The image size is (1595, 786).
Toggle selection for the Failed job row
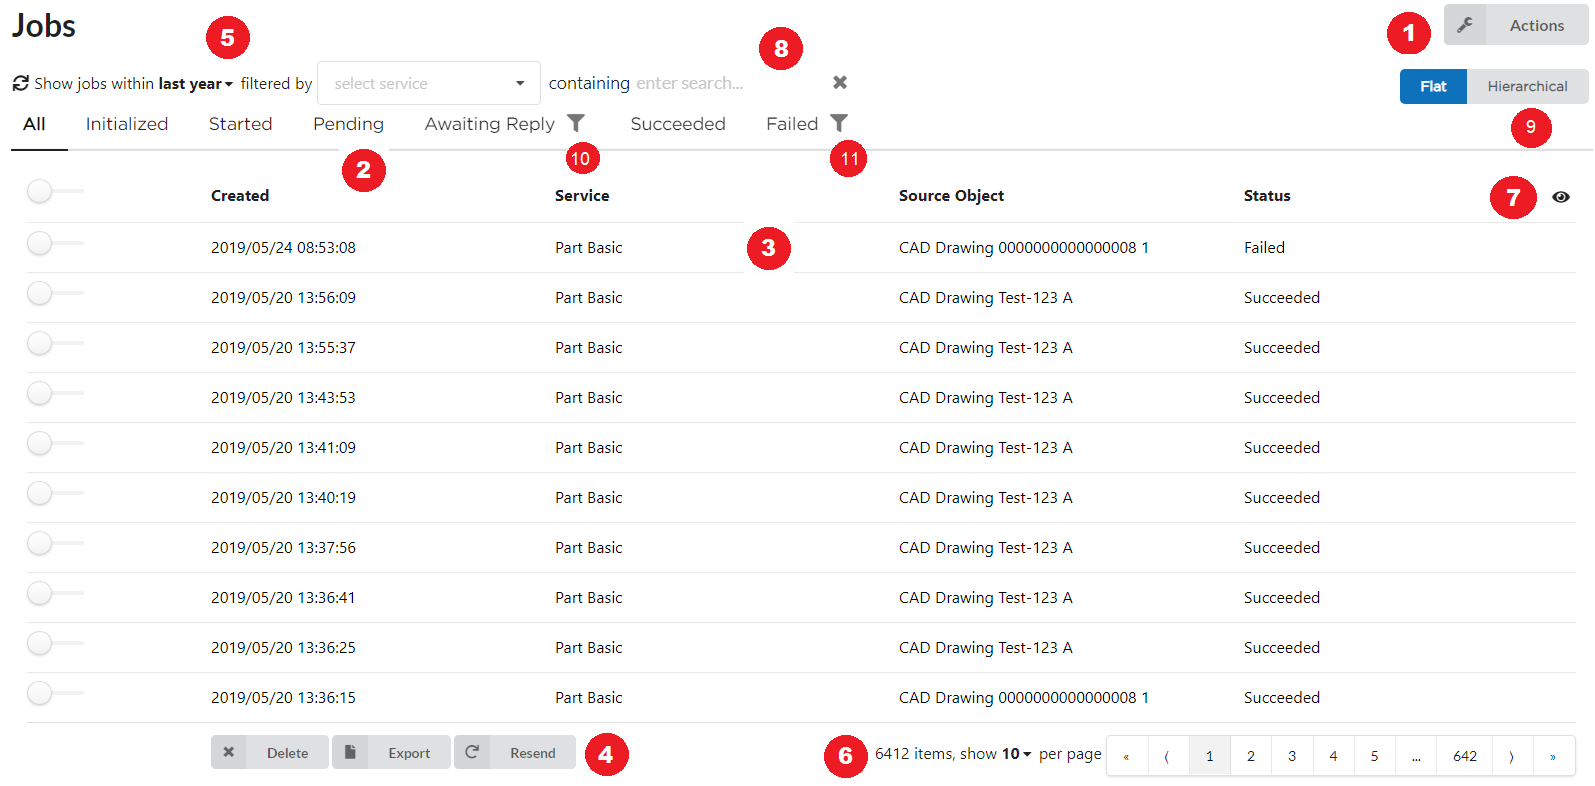click(40, 243)
